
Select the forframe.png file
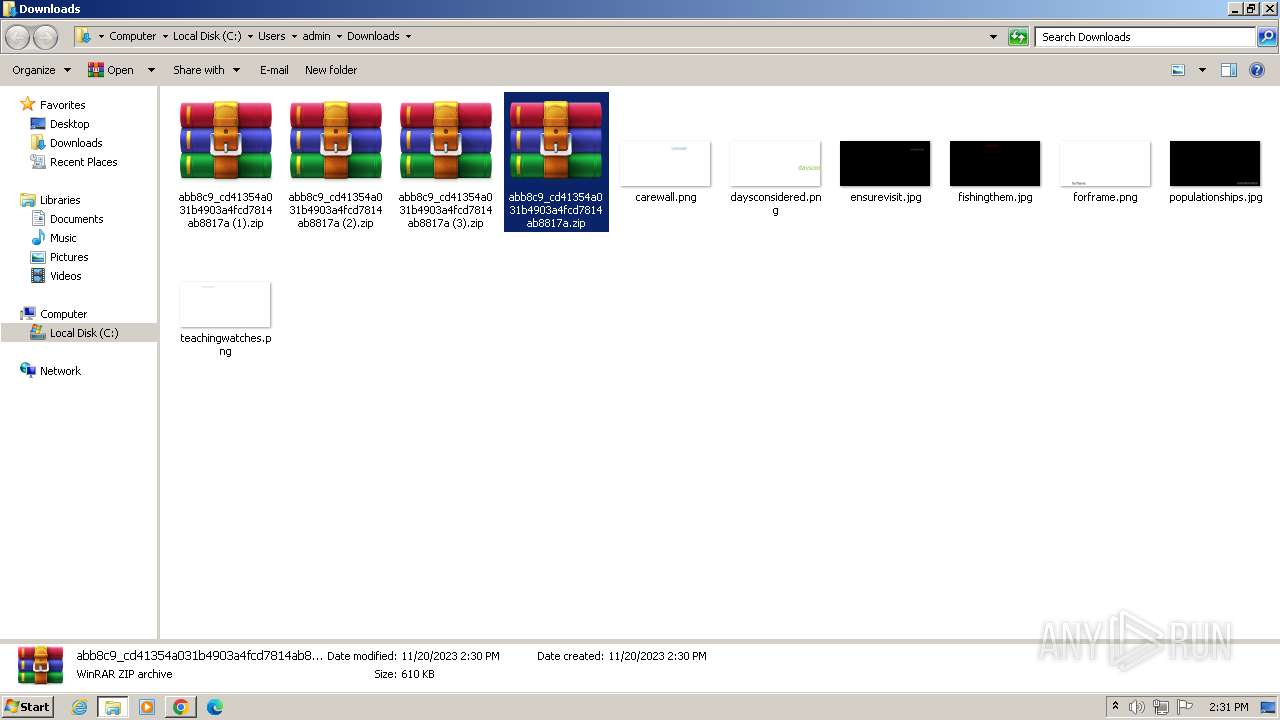[x=1106, y=170]
